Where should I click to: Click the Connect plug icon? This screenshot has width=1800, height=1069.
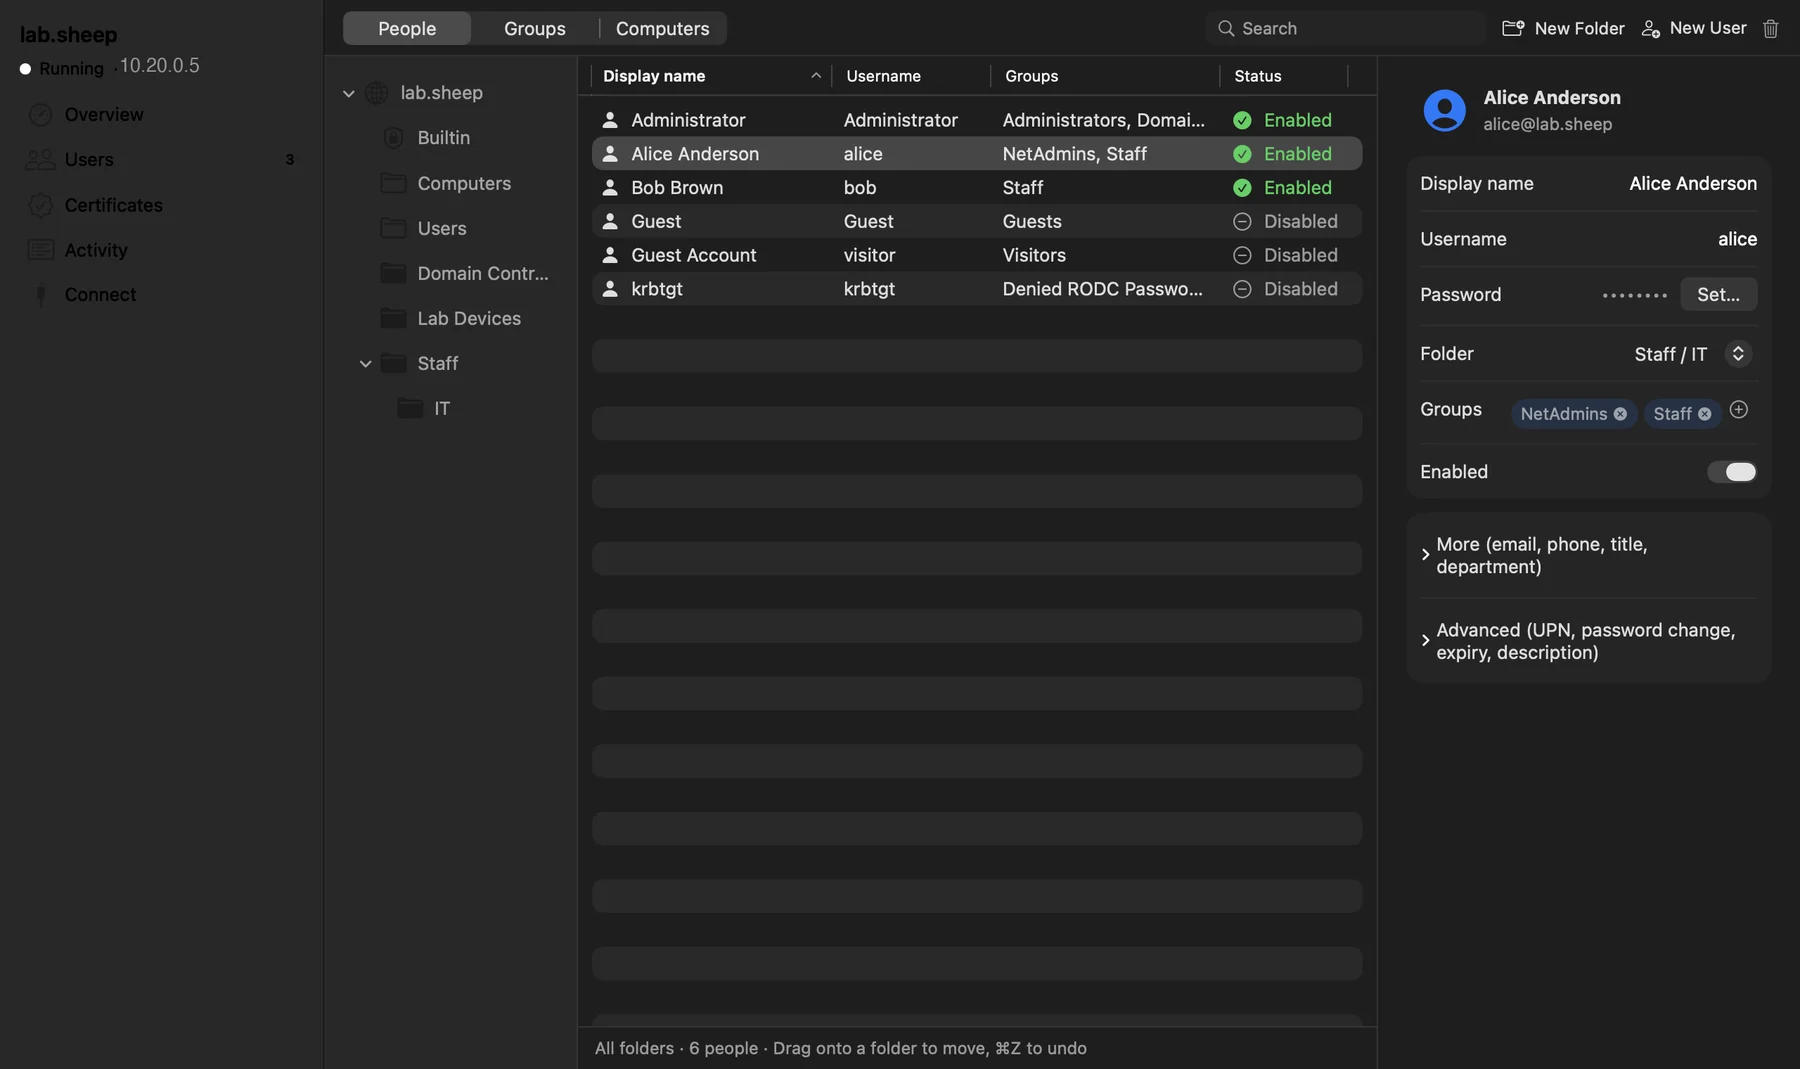pyautogui.click(x=41, y=295)
